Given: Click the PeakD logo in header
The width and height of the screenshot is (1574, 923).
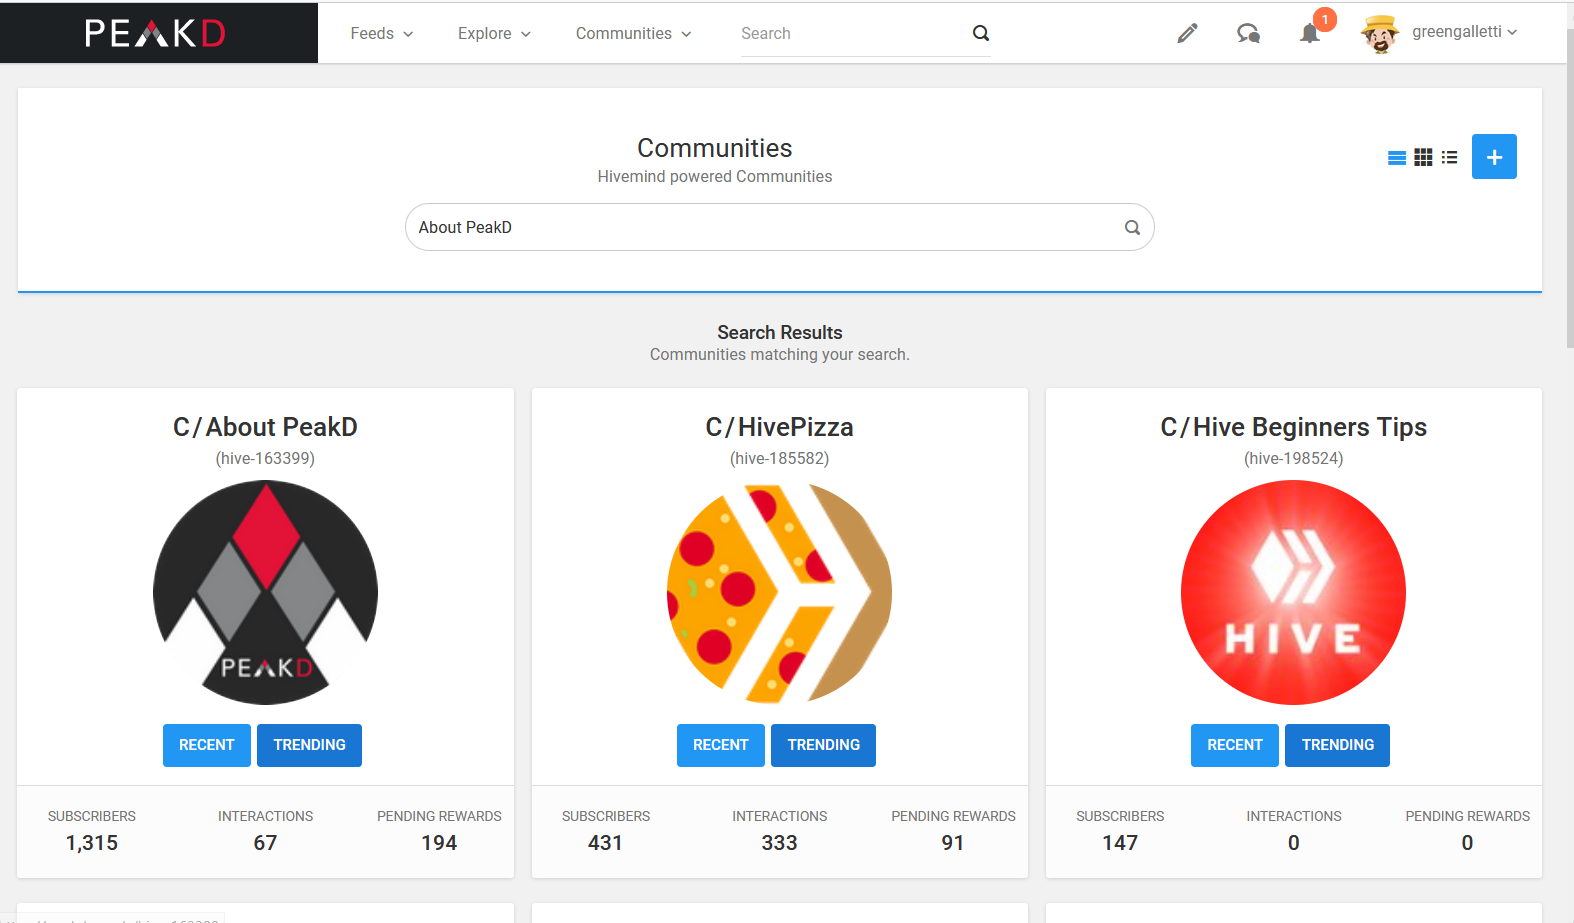Looking at the screenshot, I should (155, 33).
